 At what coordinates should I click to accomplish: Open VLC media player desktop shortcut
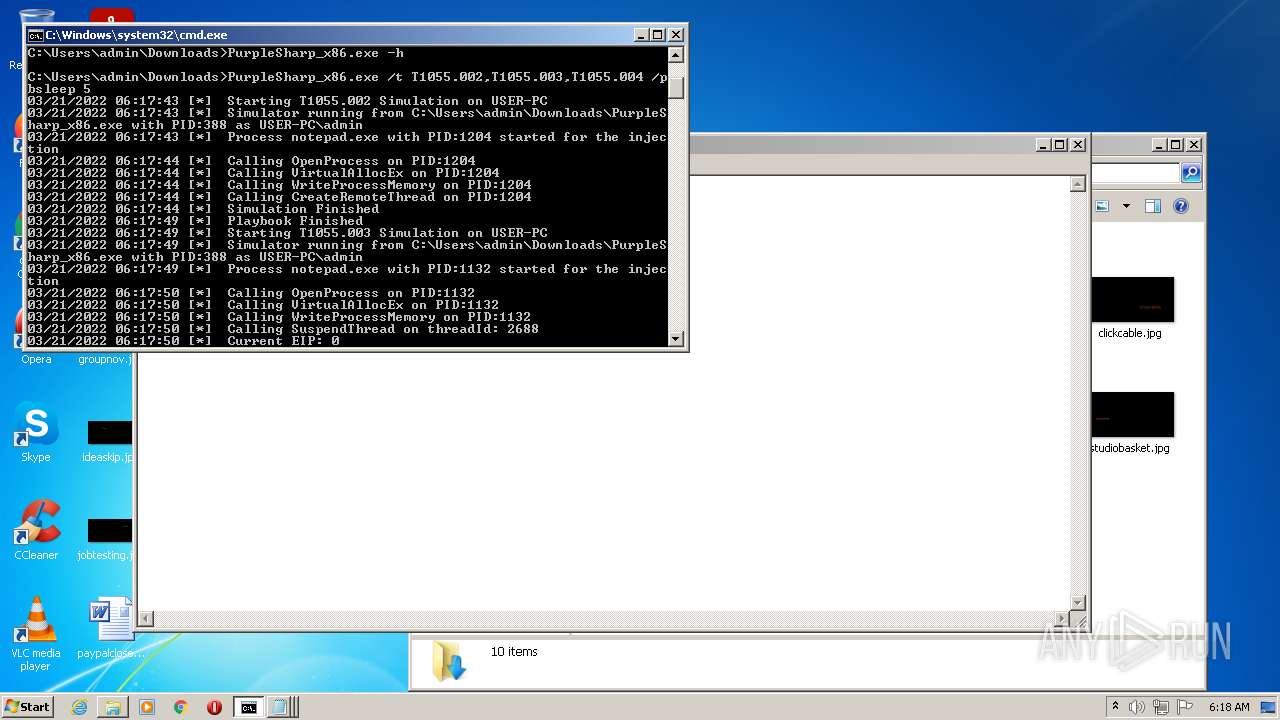[x=36, y=634]
